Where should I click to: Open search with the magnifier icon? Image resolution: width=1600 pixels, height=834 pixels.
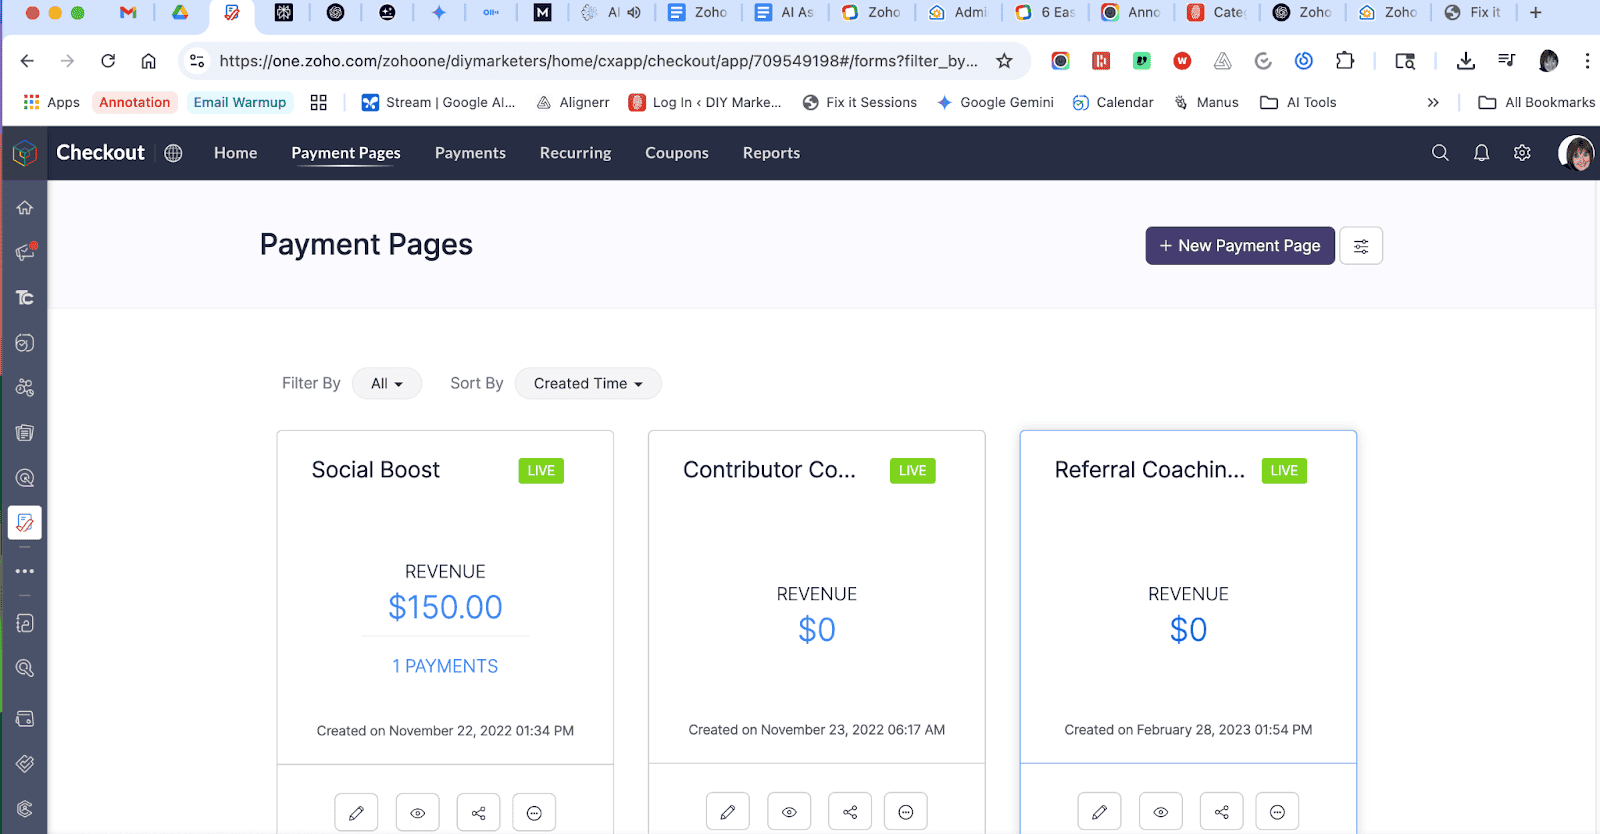[1440, 153]
